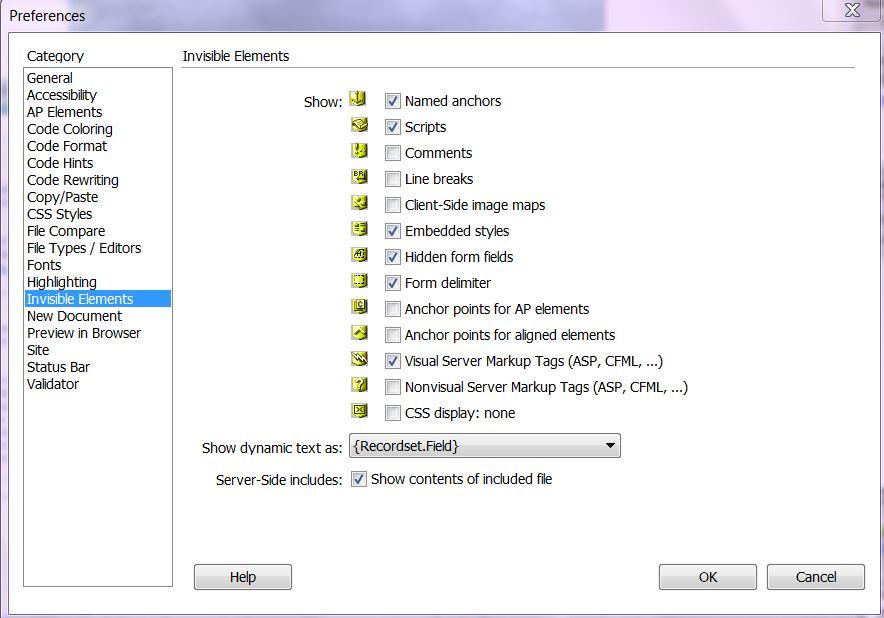
Task: Click the CSS display none icon
Action: click(x=359, y=410)
